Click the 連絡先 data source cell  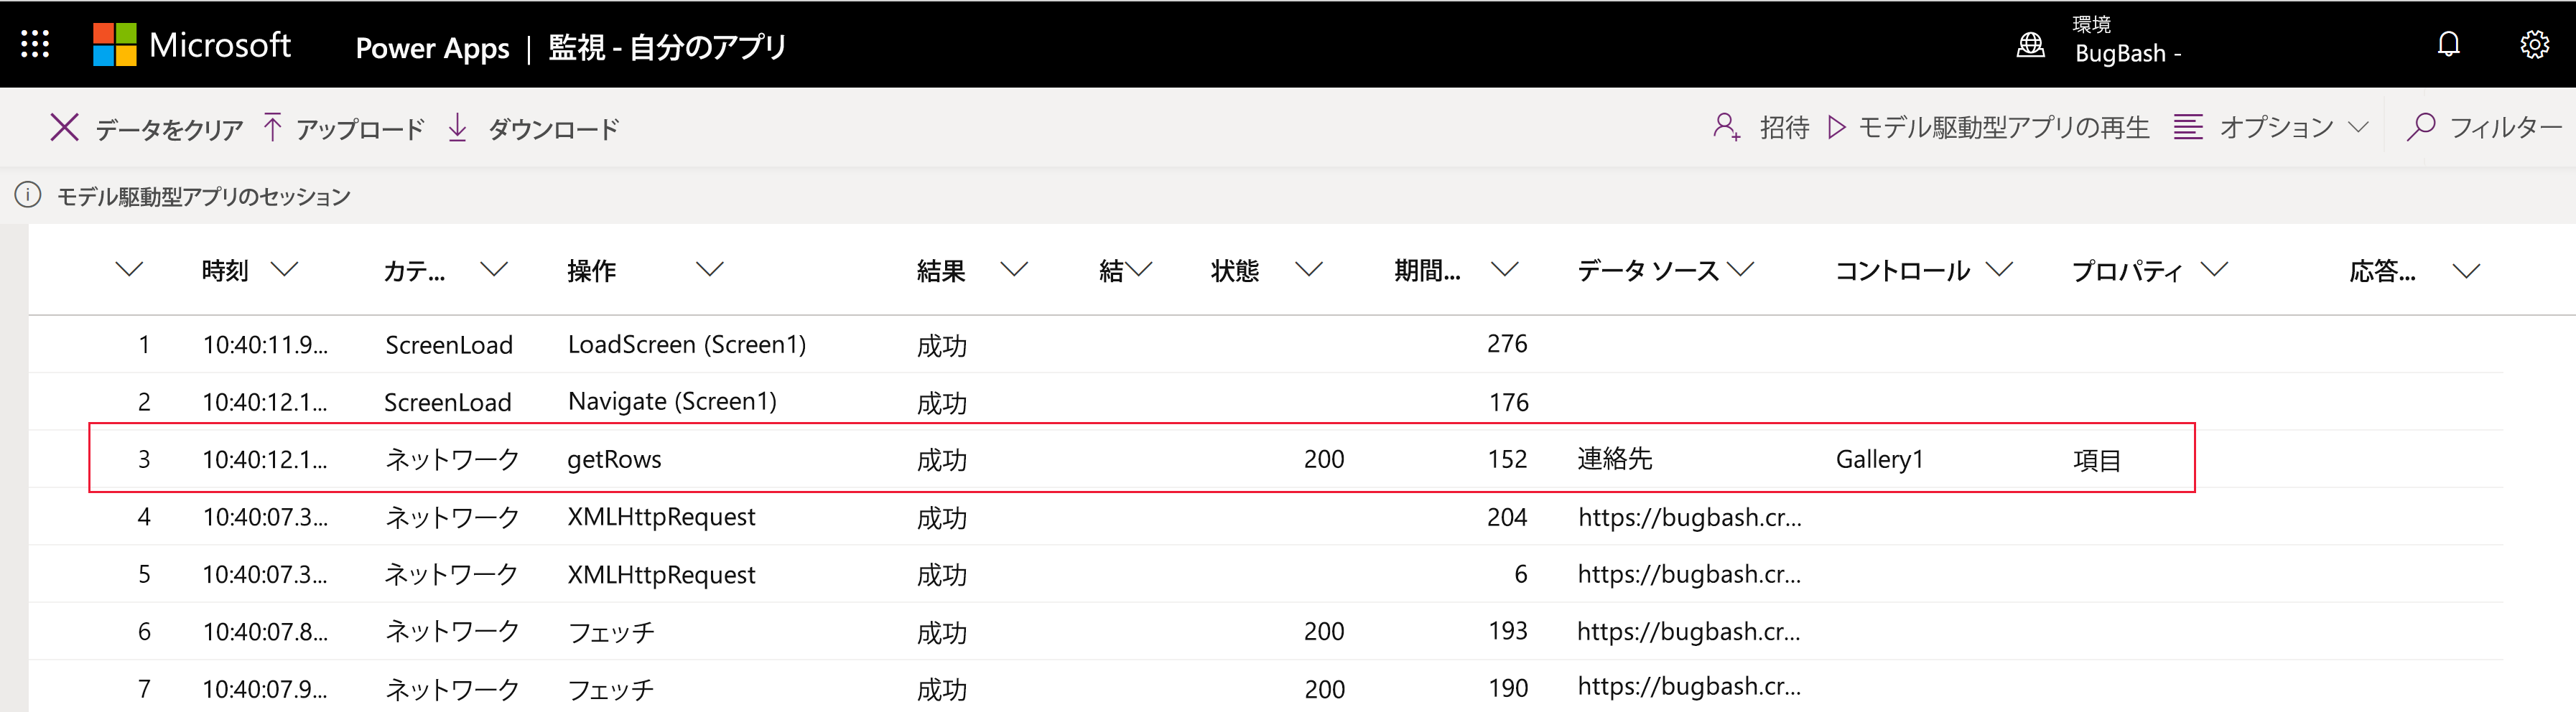(x=1615, y=459)
